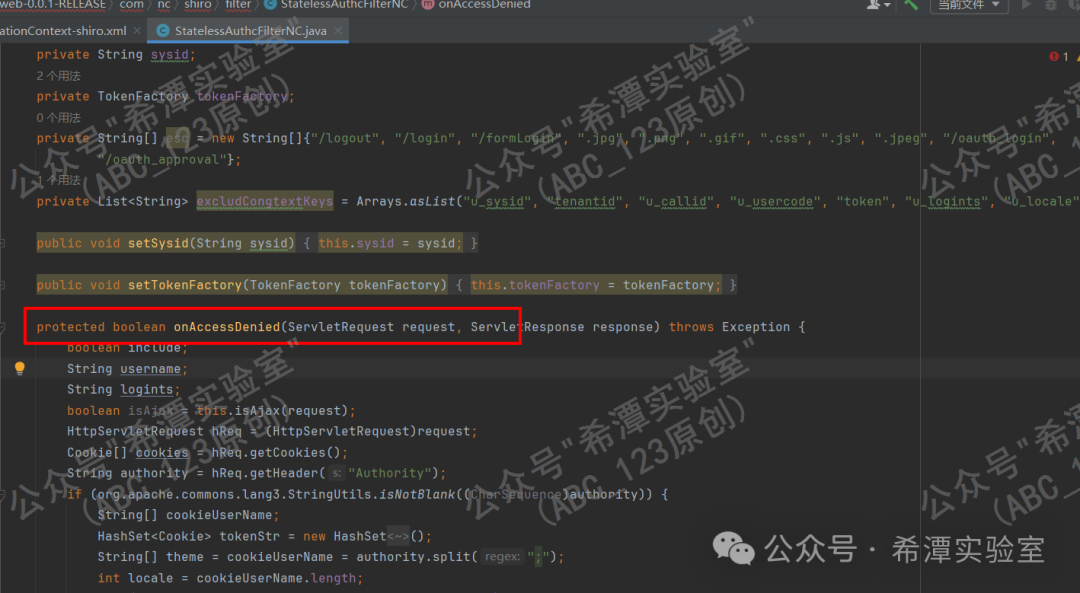Open the user account dropdown icon

(x=878, y=5)
